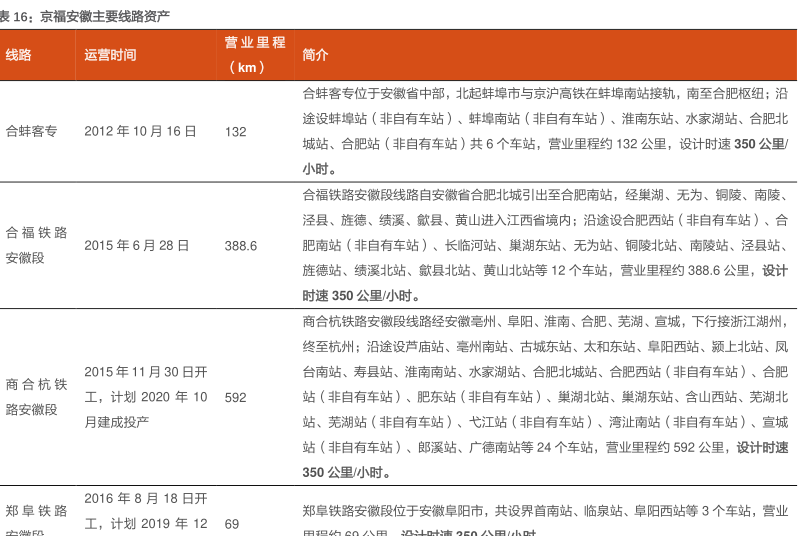The image size is (802, 536).
Task: Select the '商合杭铁路安徽段' line name cell
Action: [x=37, y=397]
